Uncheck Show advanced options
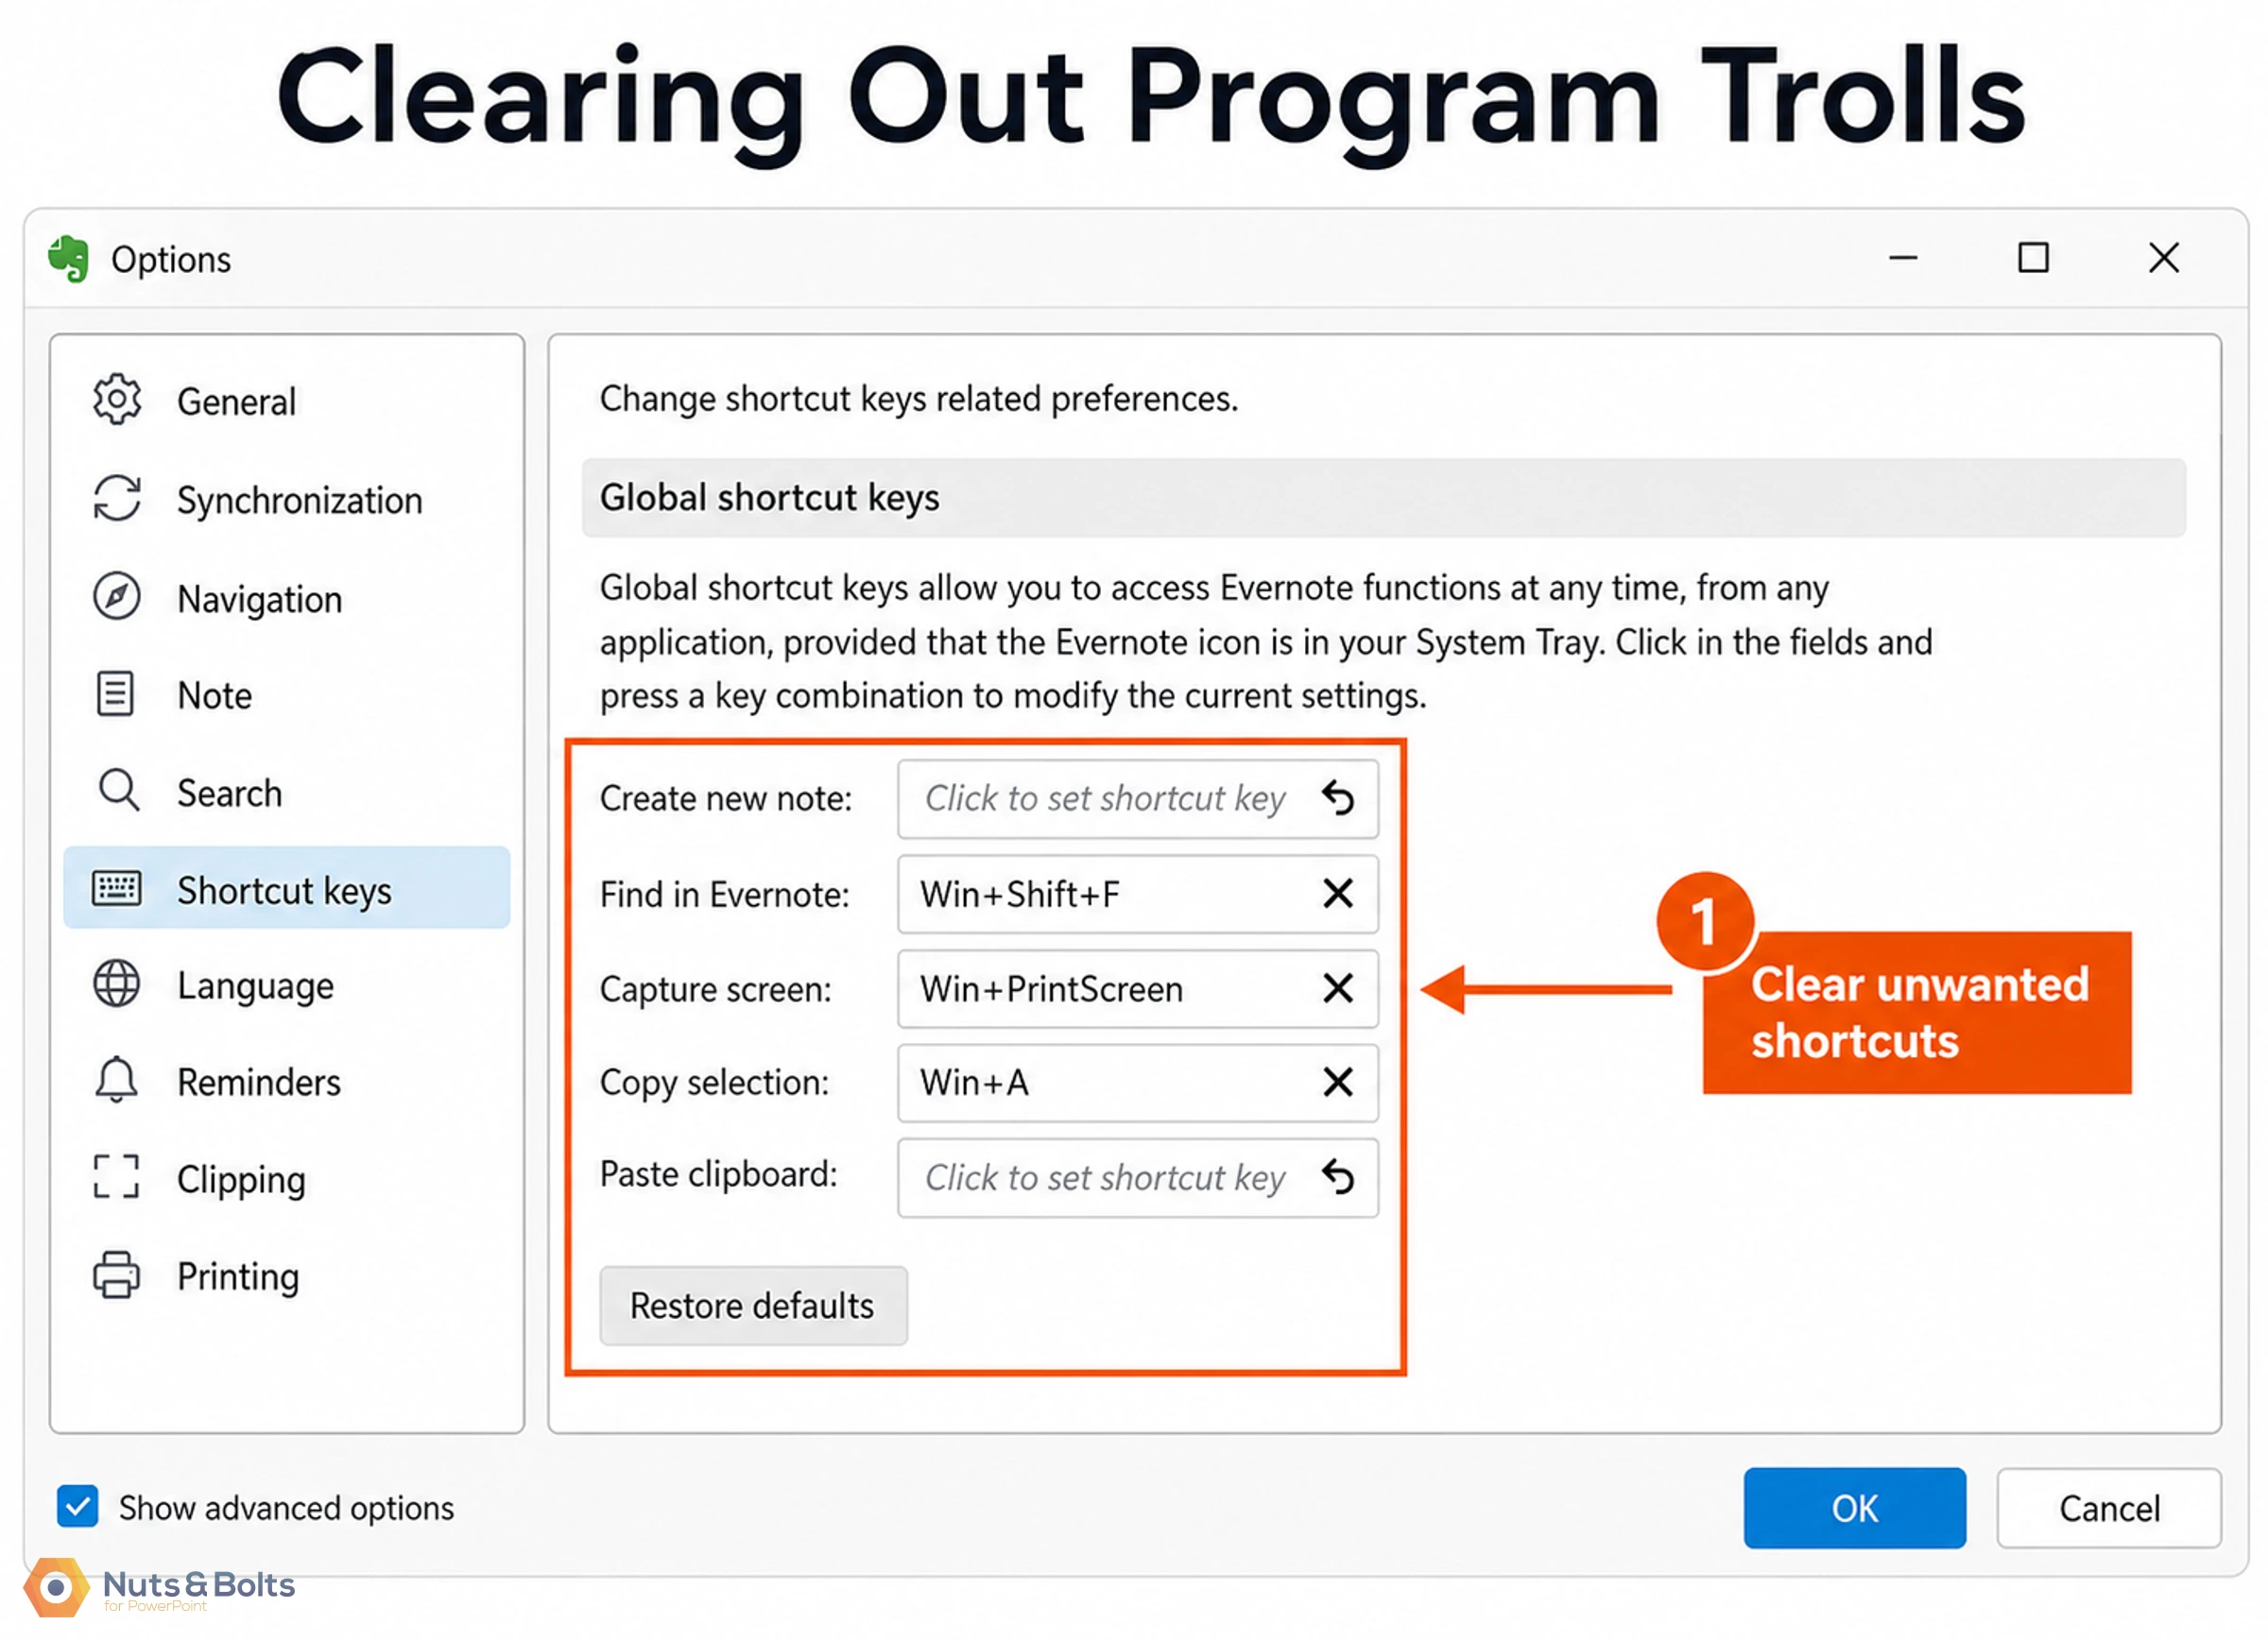2268x1641 pixels. (78, 1506)
